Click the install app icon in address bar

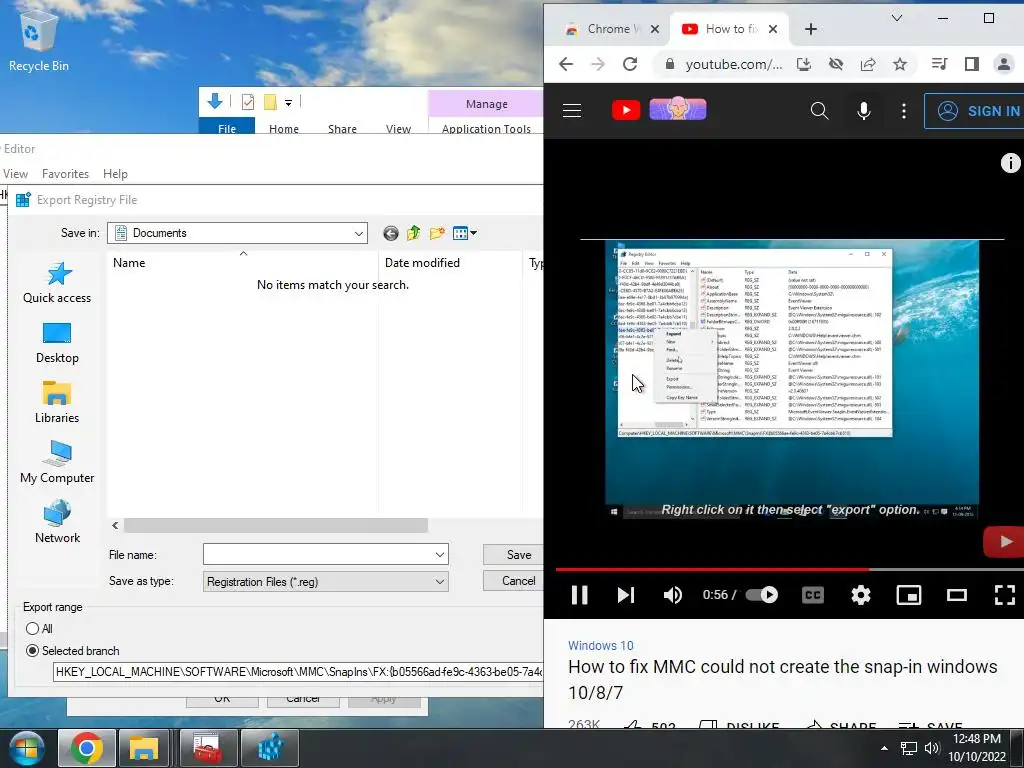coord(804,64)
